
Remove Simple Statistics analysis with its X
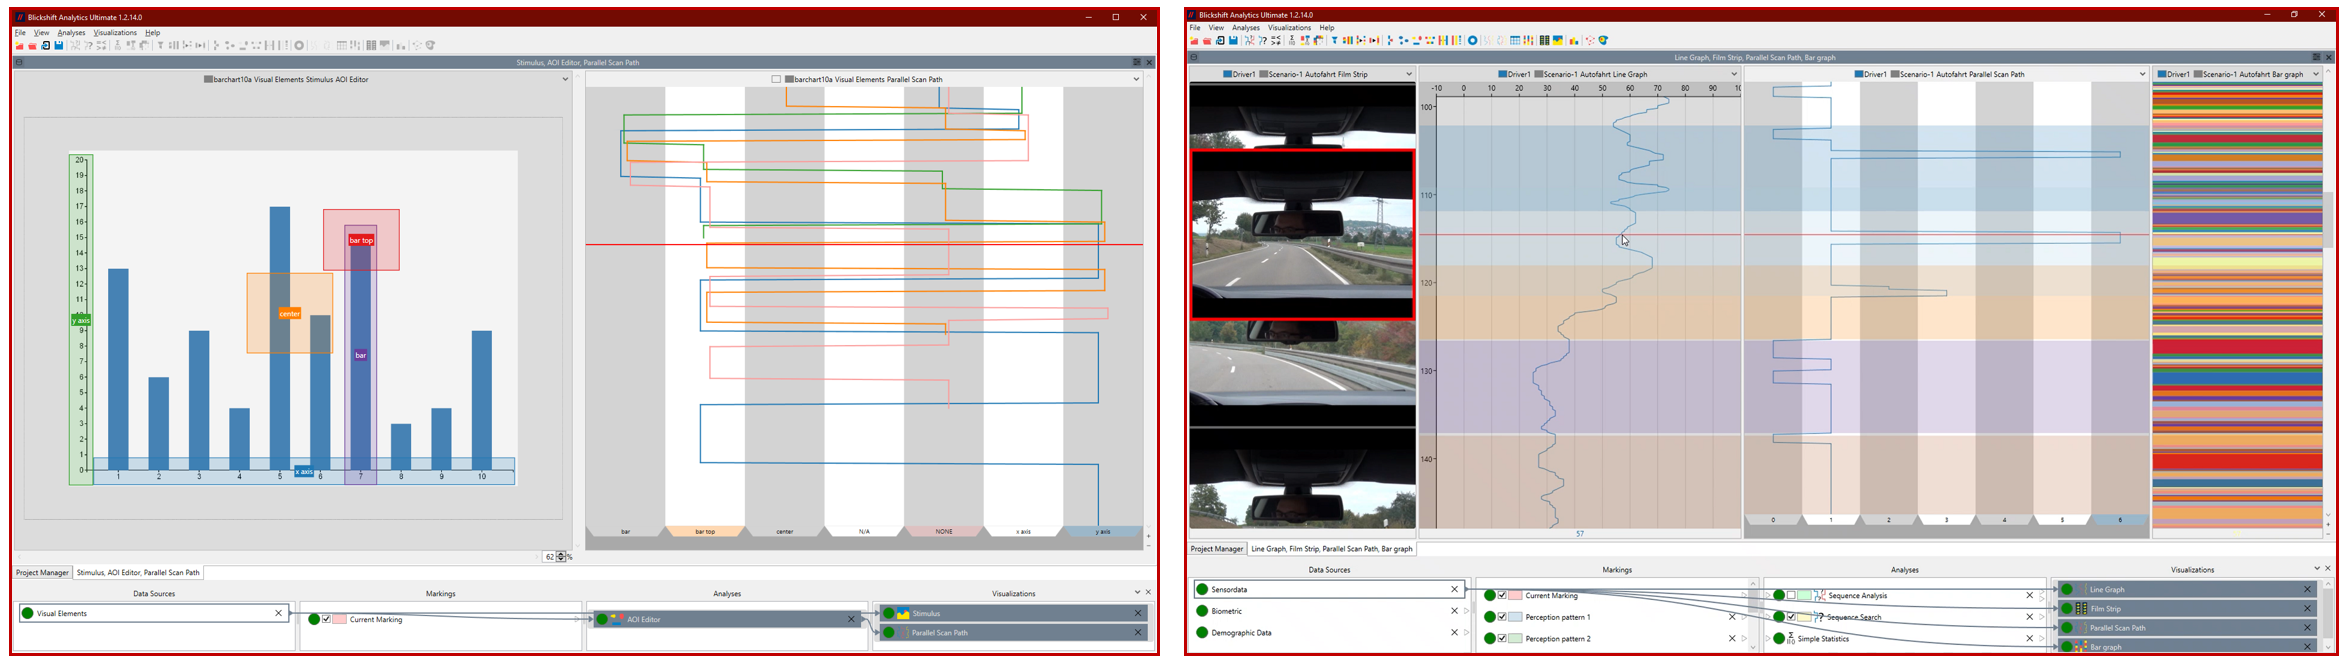2029,638
